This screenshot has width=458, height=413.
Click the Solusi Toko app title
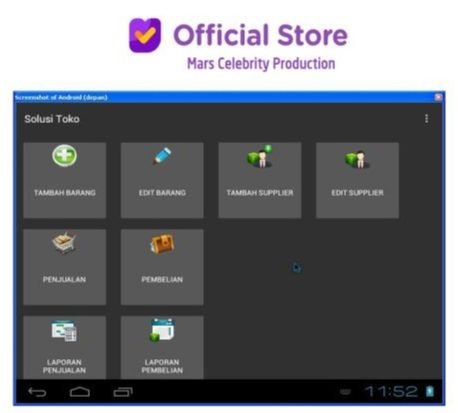(52, 119)
